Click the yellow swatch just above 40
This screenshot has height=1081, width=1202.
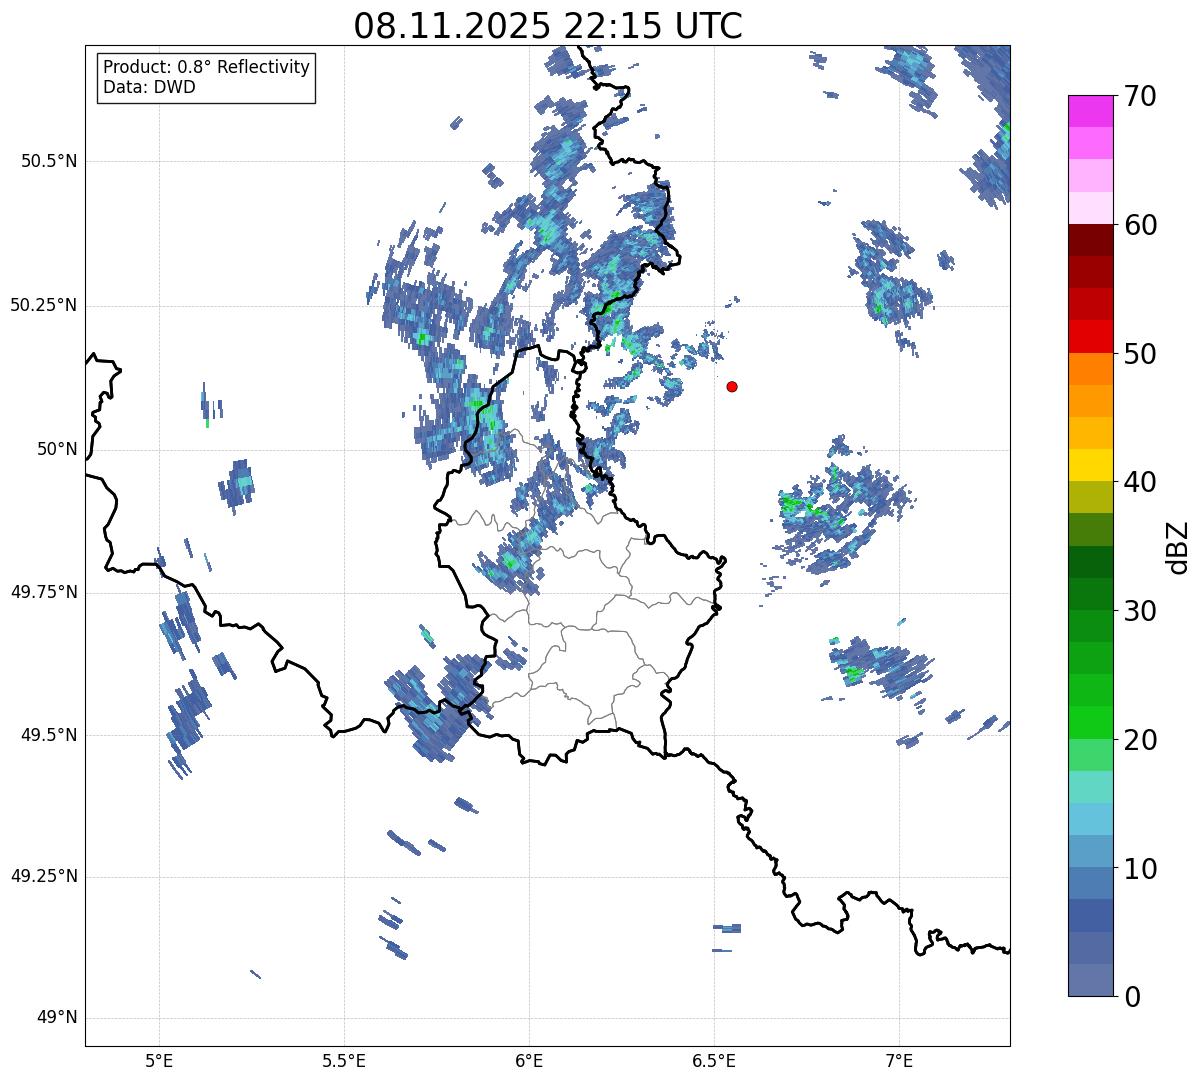[1090, 466]
